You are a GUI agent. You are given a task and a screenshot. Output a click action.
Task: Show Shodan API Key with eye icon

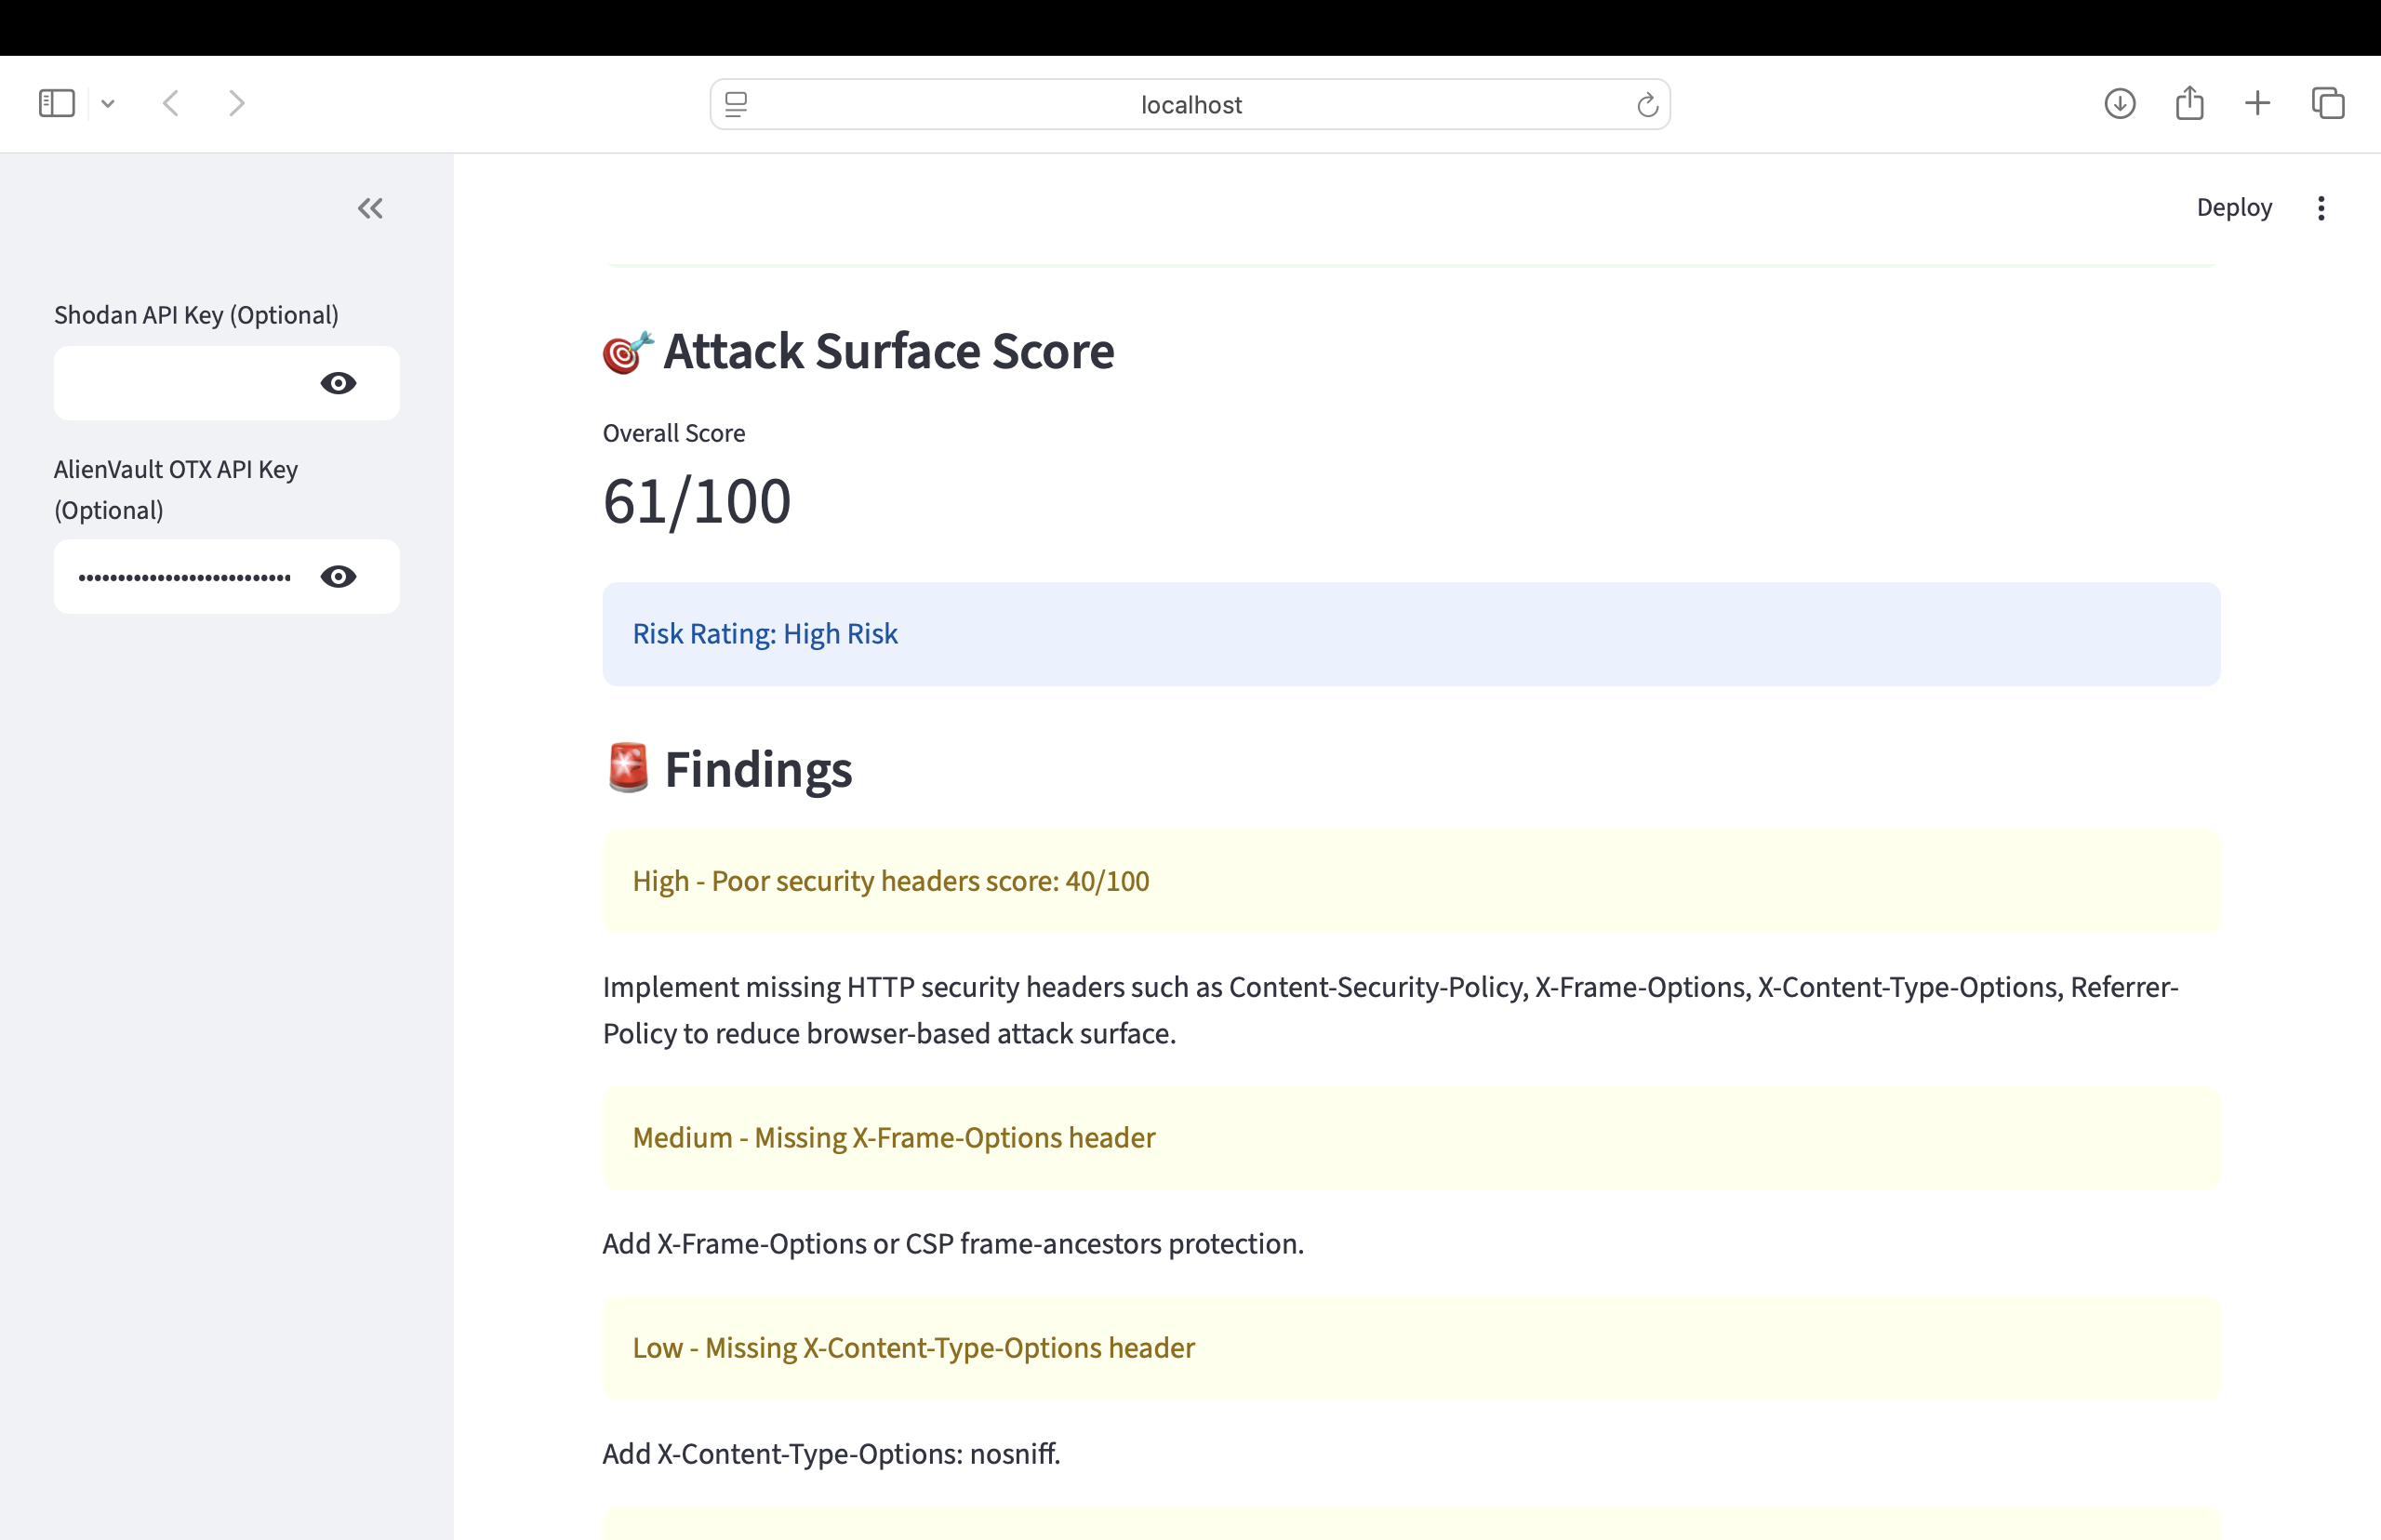pyautogui.click(x=338, y=383)
